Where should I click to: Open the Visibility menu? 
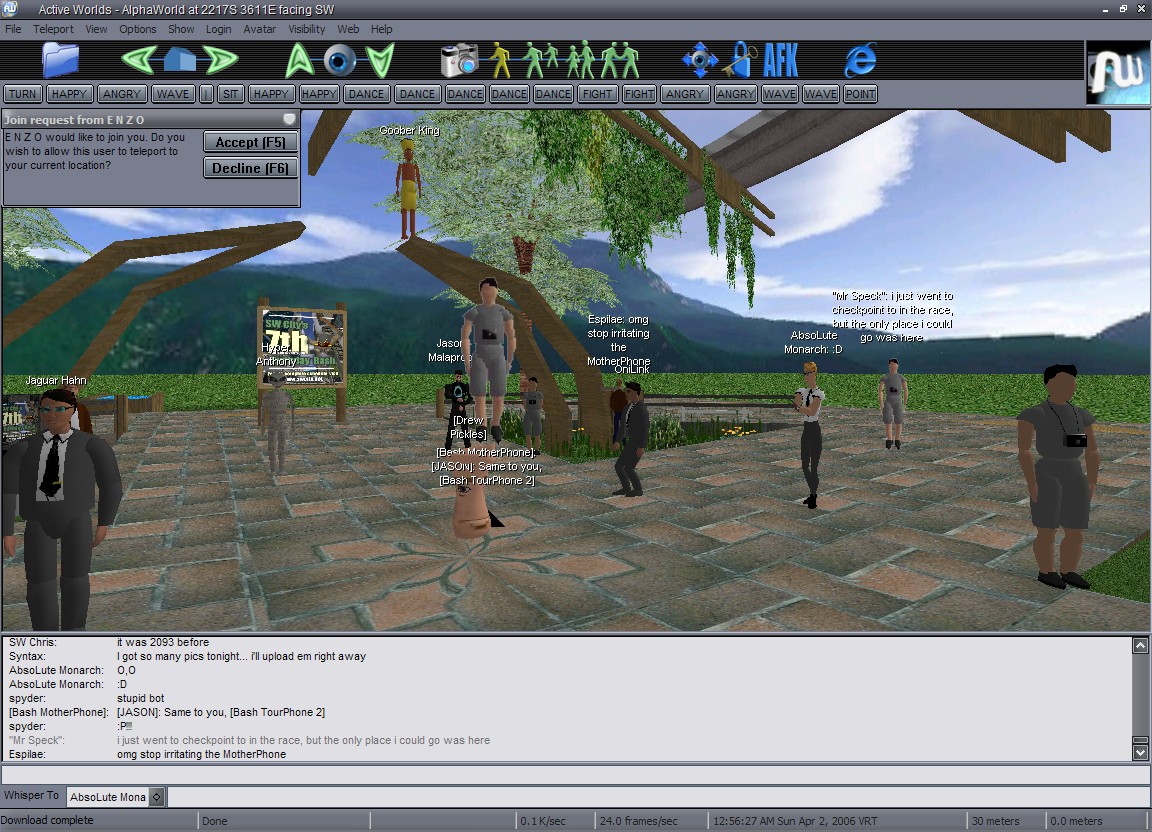tap(306, 29)
